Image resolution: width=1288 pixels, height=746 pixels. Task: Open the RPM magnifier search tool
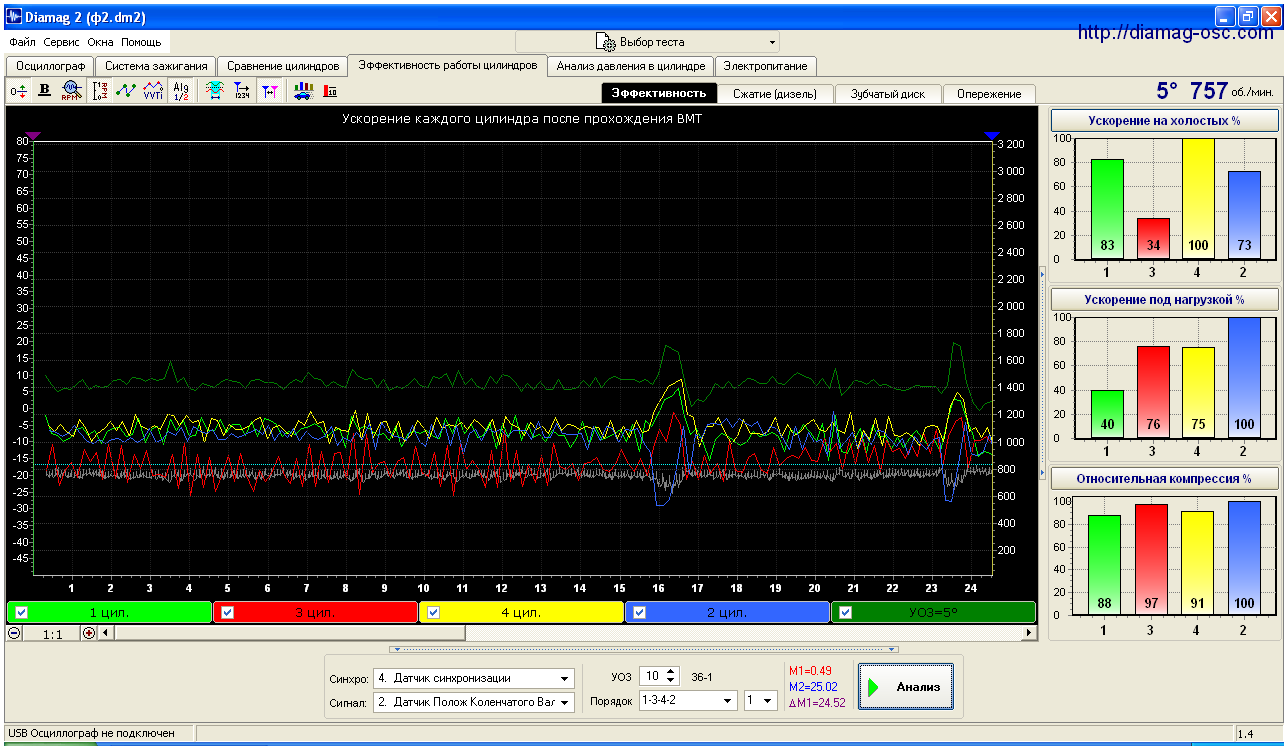click(71, 91)
